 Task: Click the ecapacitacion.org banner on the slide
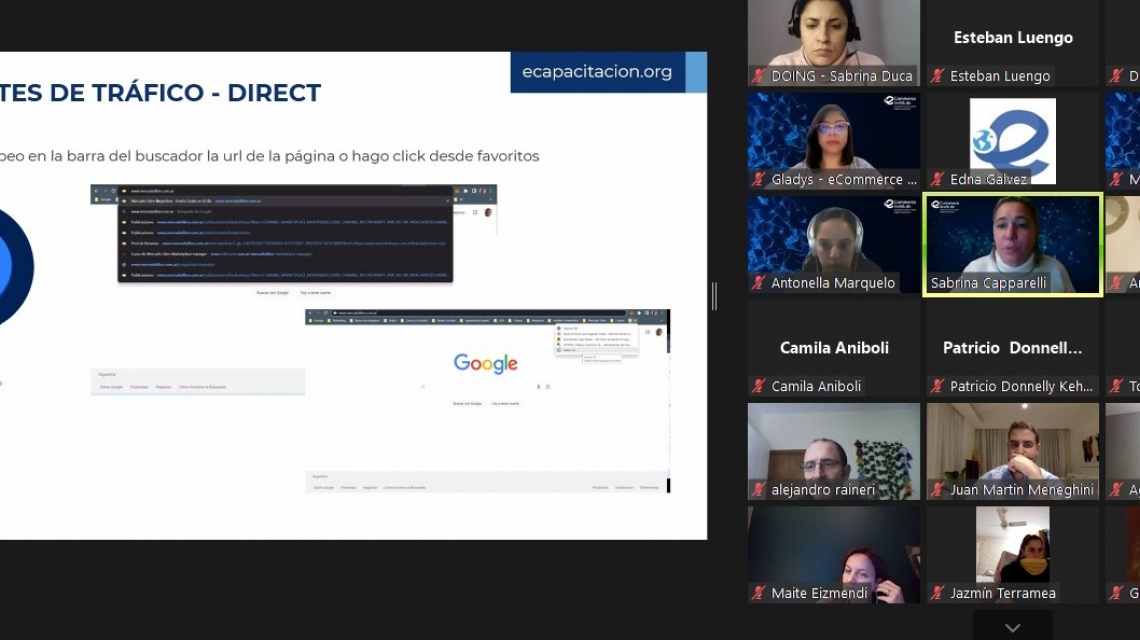click(598, 72)
